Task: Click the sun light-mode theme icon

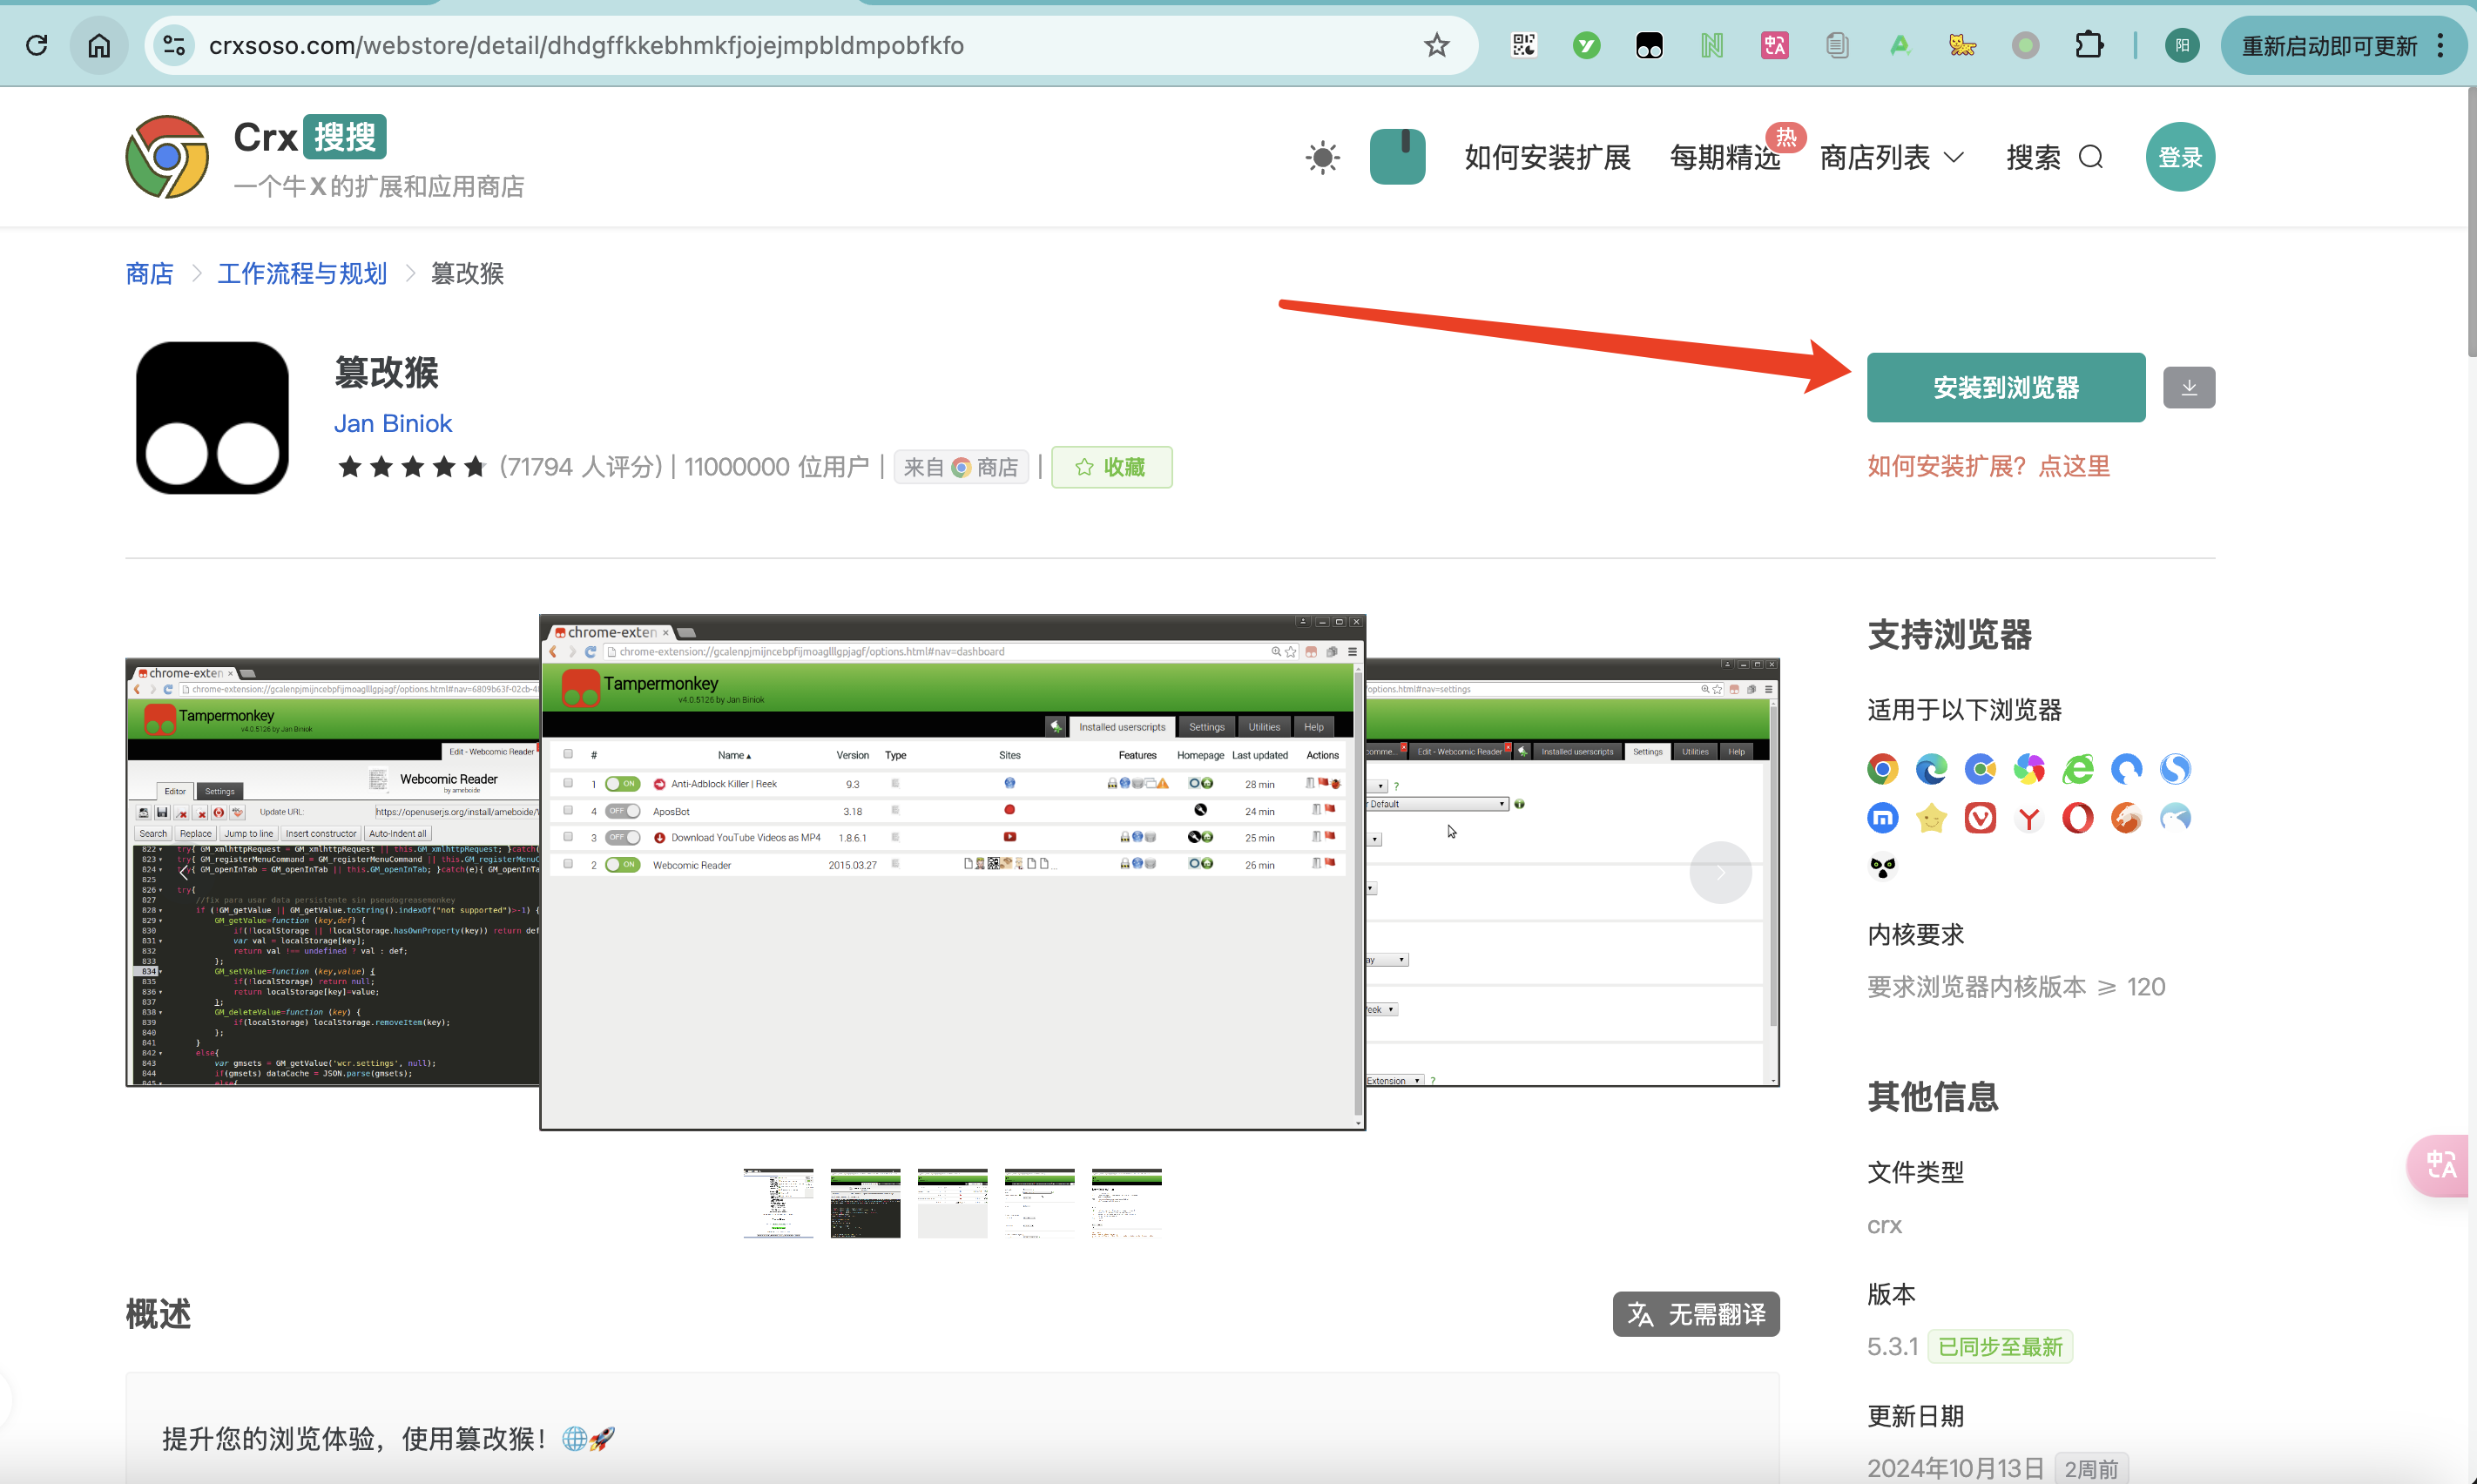Action: tap(1322, 157)
